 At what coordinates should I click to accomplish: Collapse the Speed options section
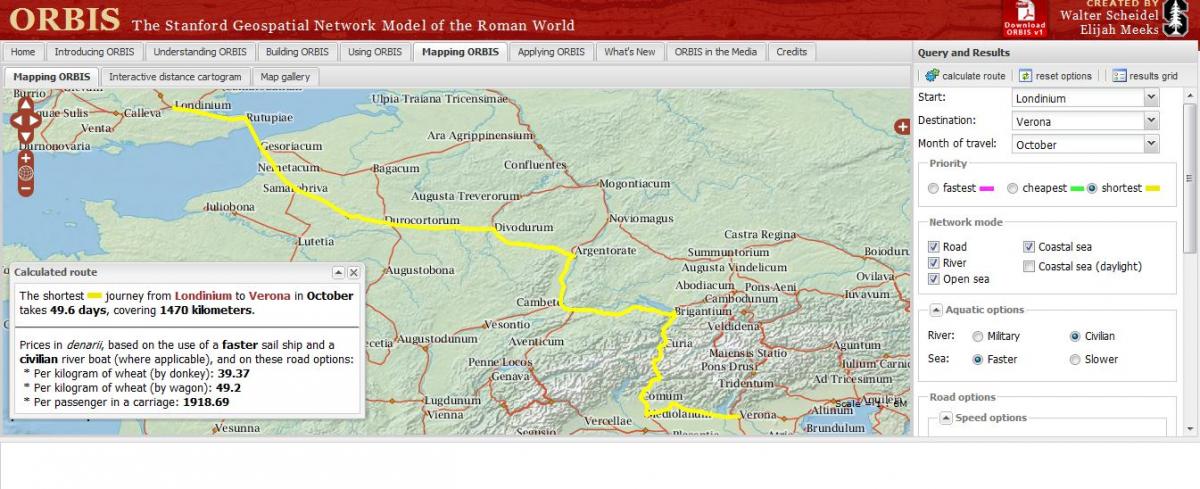click(x=946, y=418)
